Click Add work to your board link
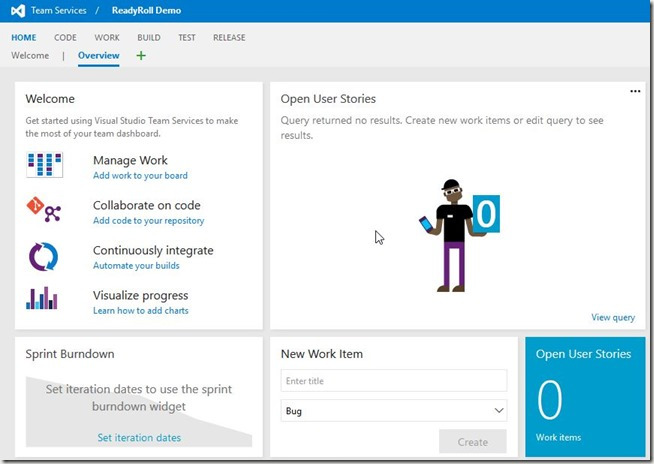 tap(140, 176)
